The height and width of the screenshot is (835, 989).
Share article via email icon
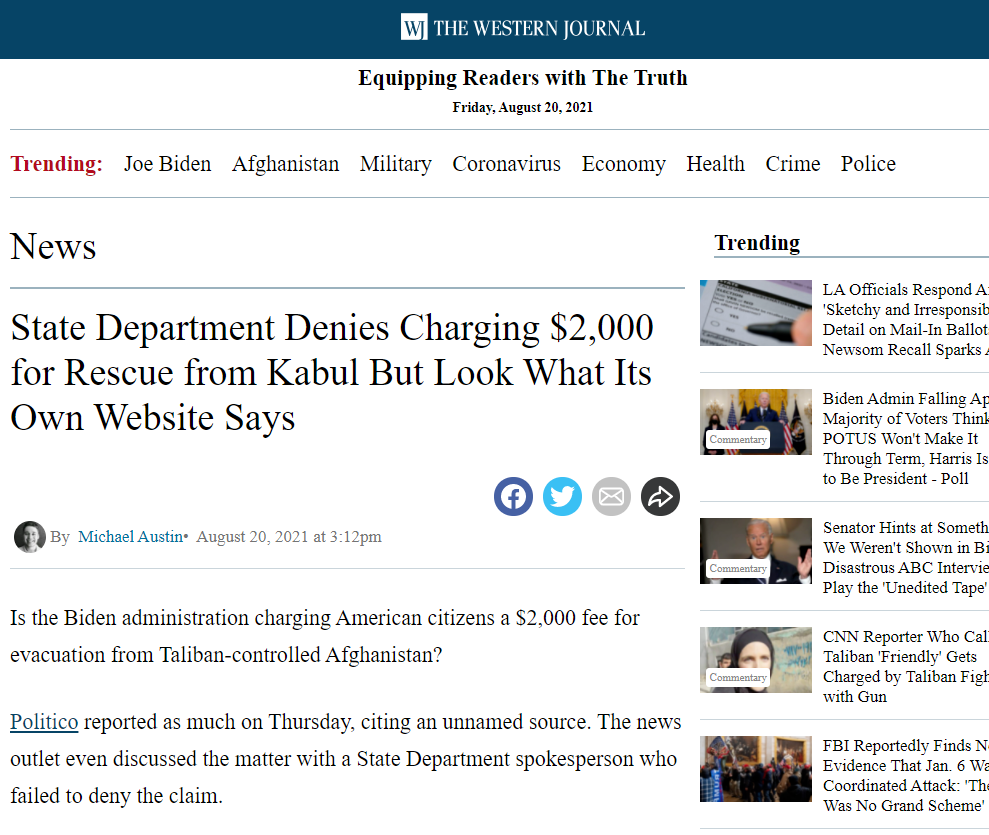click(x=611, y=496)
